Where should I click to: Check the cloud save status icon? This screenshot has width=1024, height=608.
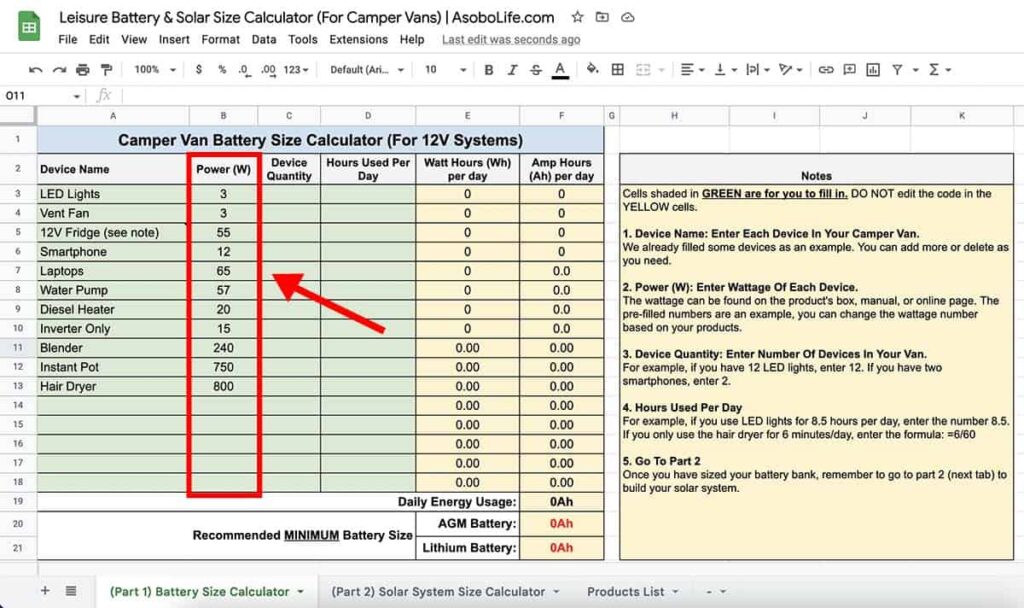pyautogui.click(x=628, y=17)
